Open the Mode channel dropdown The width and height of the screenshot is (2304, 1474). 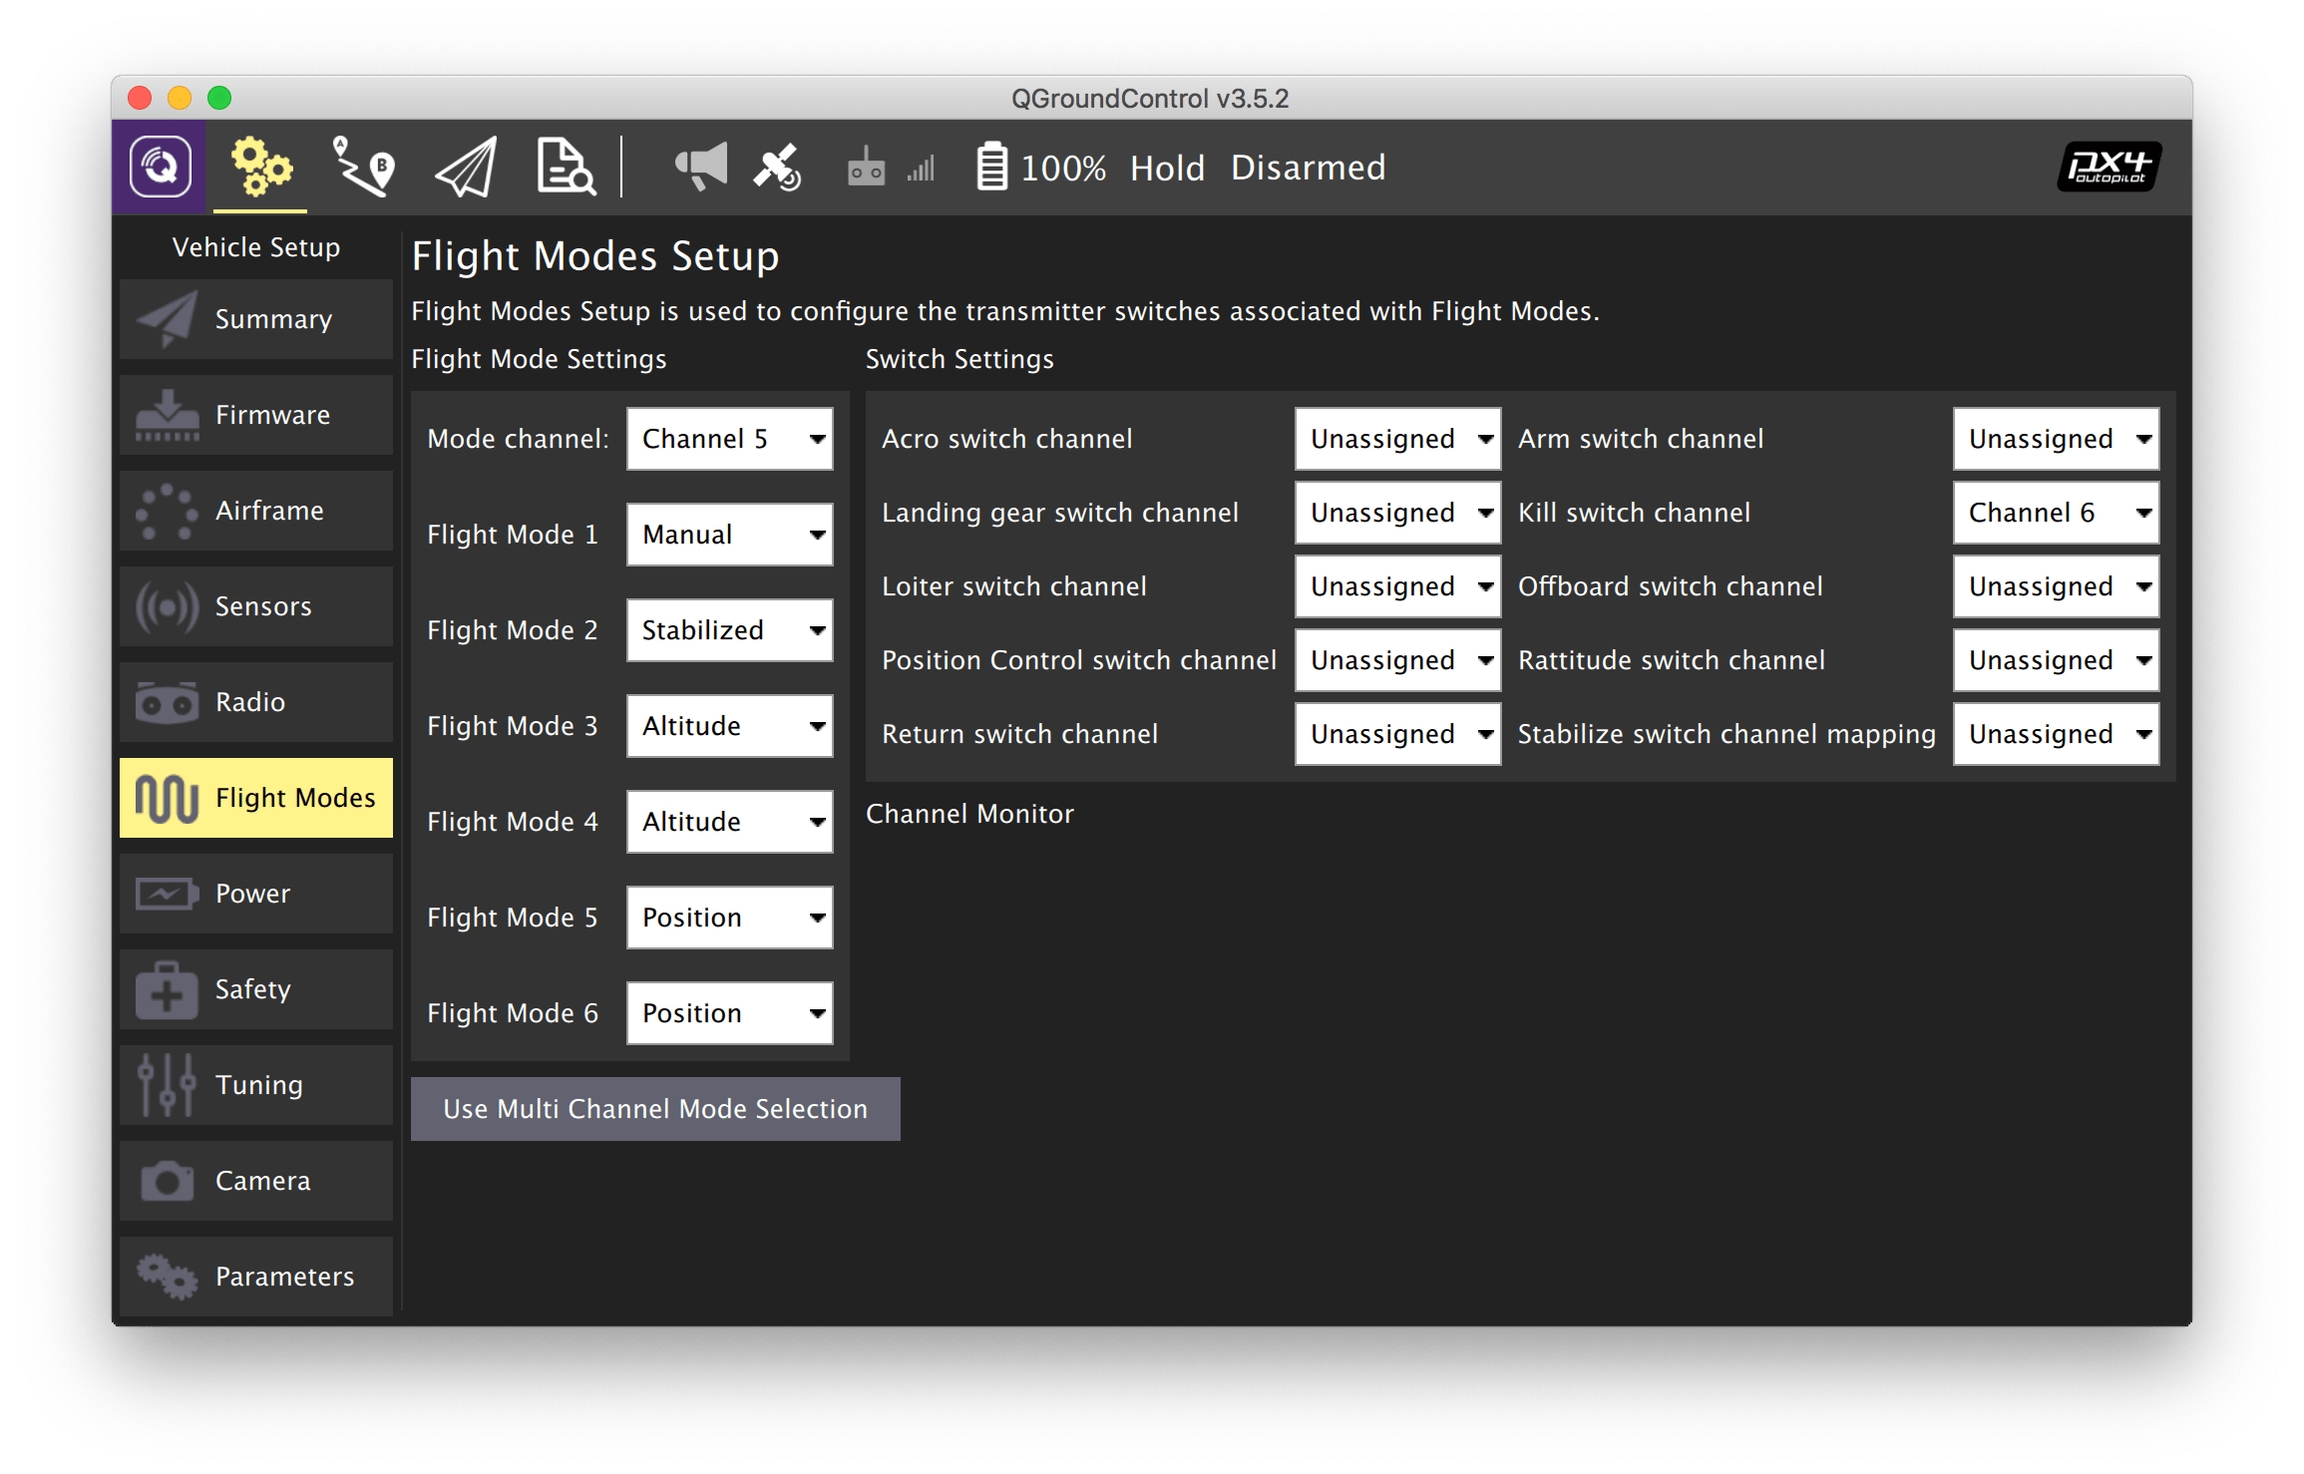[x=729, y=438]
